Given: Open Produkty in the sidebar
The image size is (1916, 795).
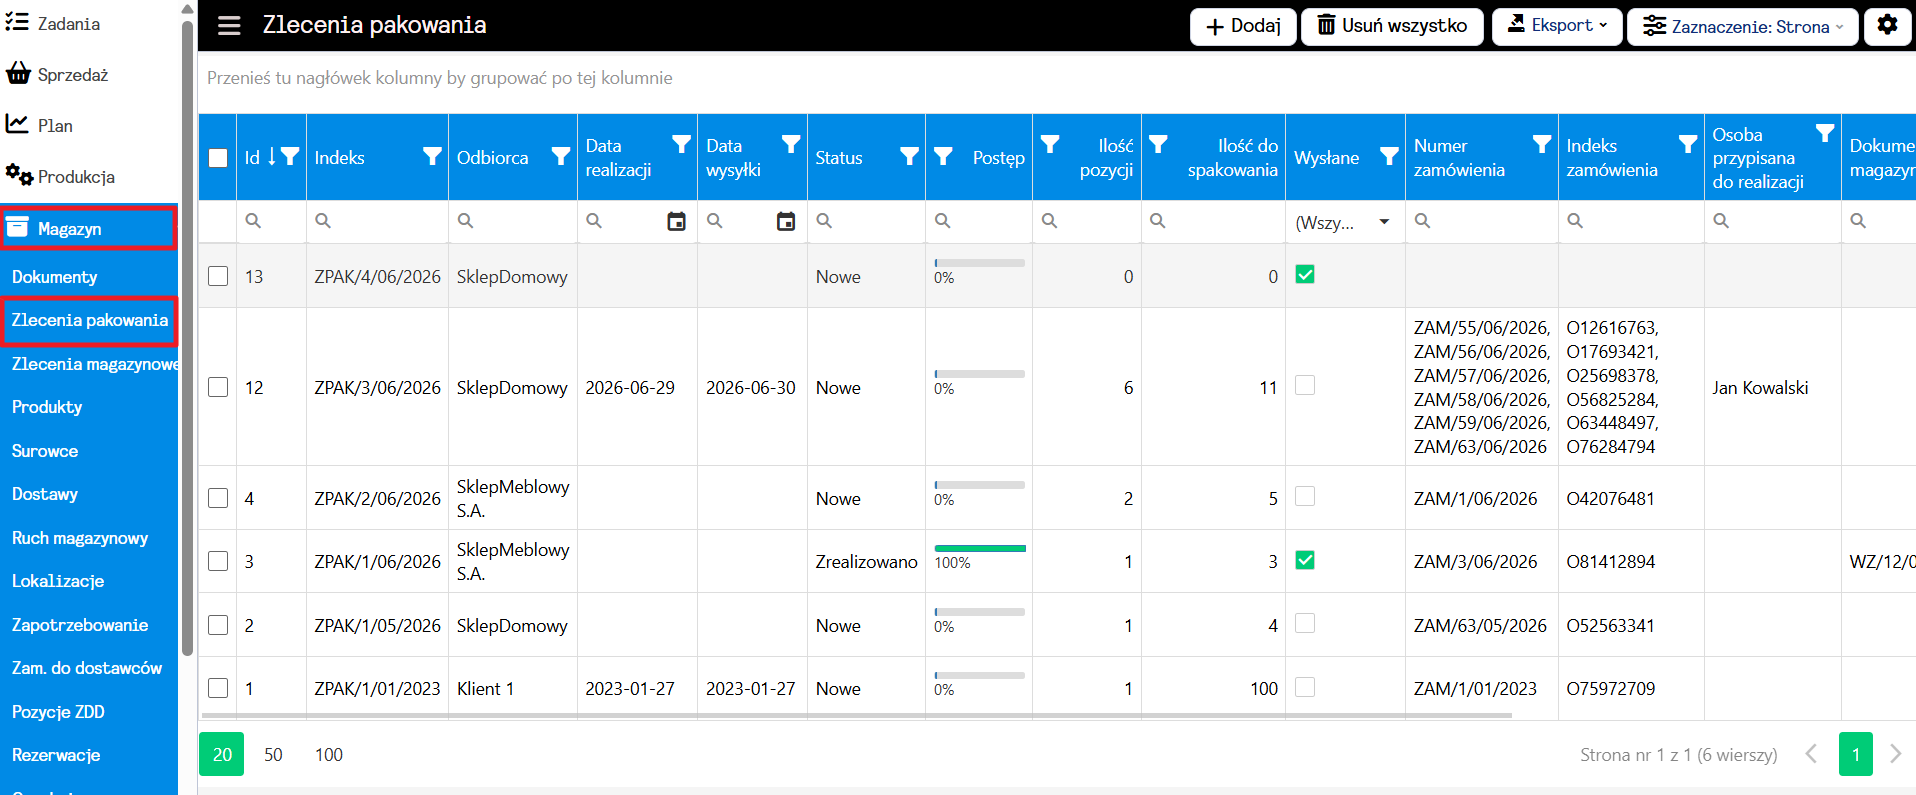Looking at the screenshot, I should pyautogui.click(x=47, y=407).
